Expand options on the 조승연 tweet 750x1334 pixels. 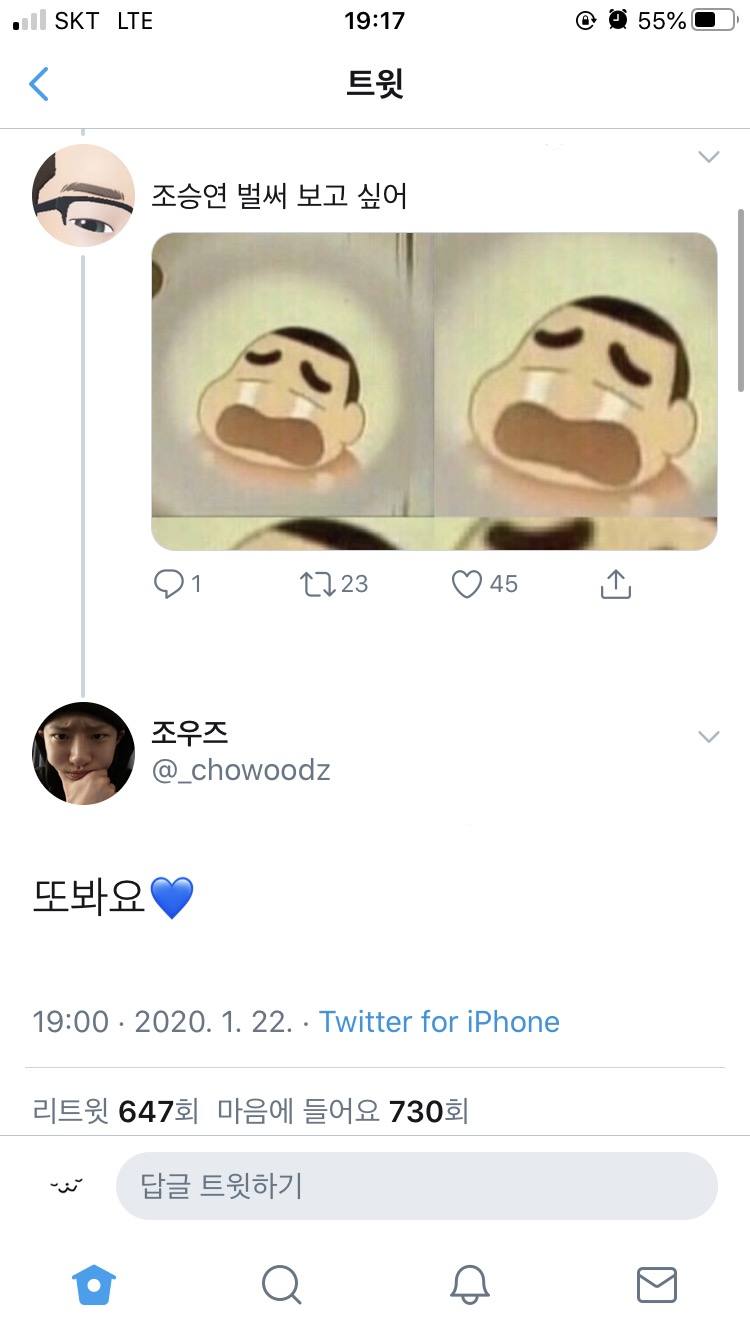point(709,157)
